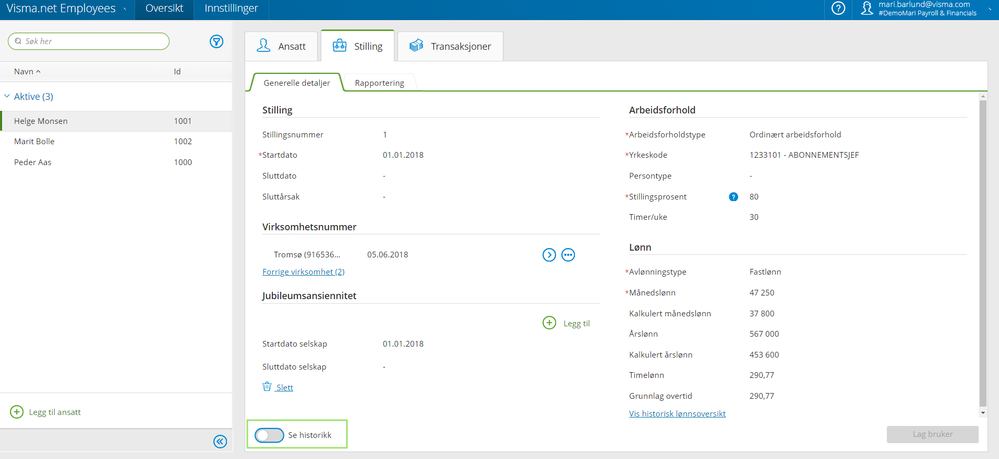Click employee id 1002
The image size is (999, 459).
click(x=183, y=142)
